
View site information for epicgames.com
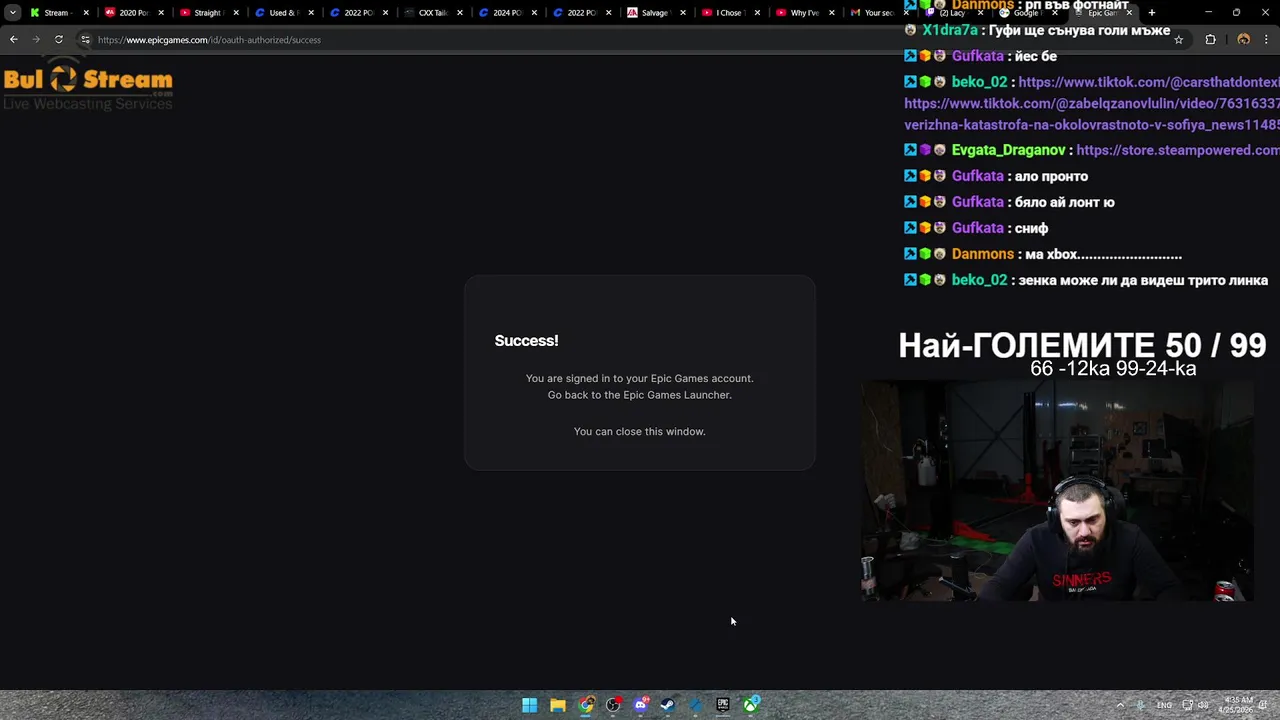pyautogui.click(x=85, y=39)
